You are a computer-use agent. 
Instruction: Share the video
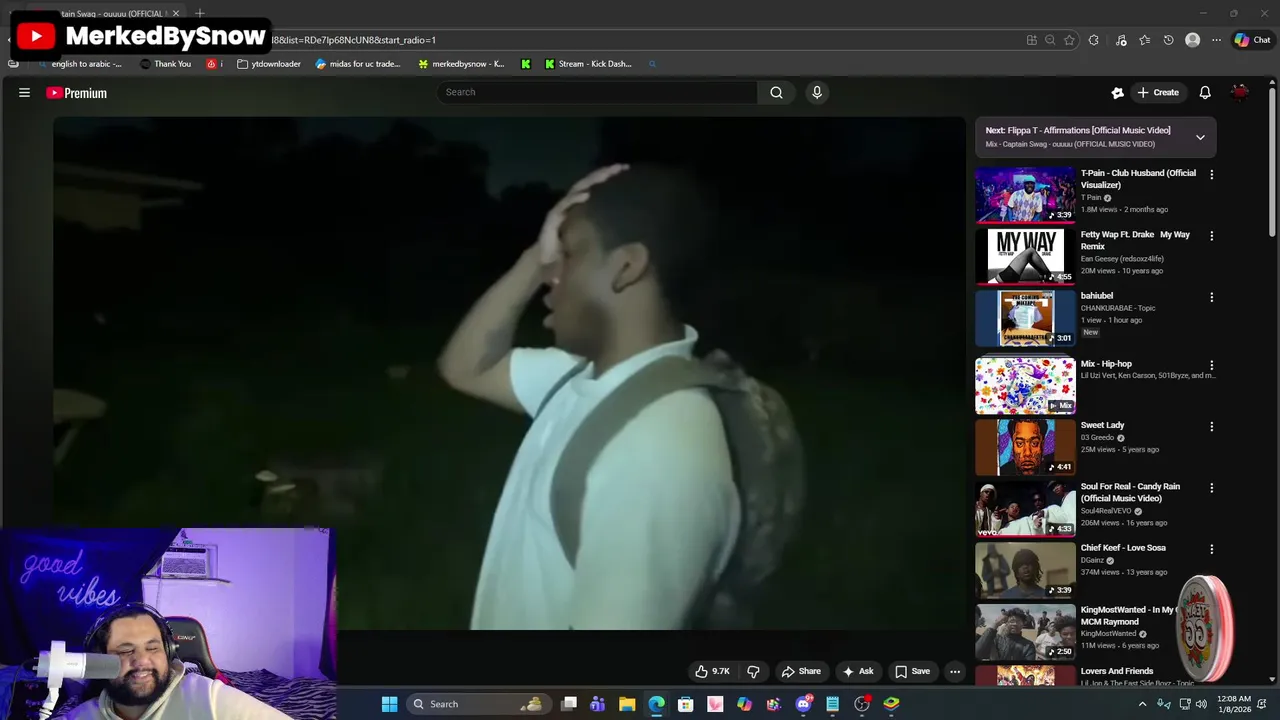coord(801,671)
